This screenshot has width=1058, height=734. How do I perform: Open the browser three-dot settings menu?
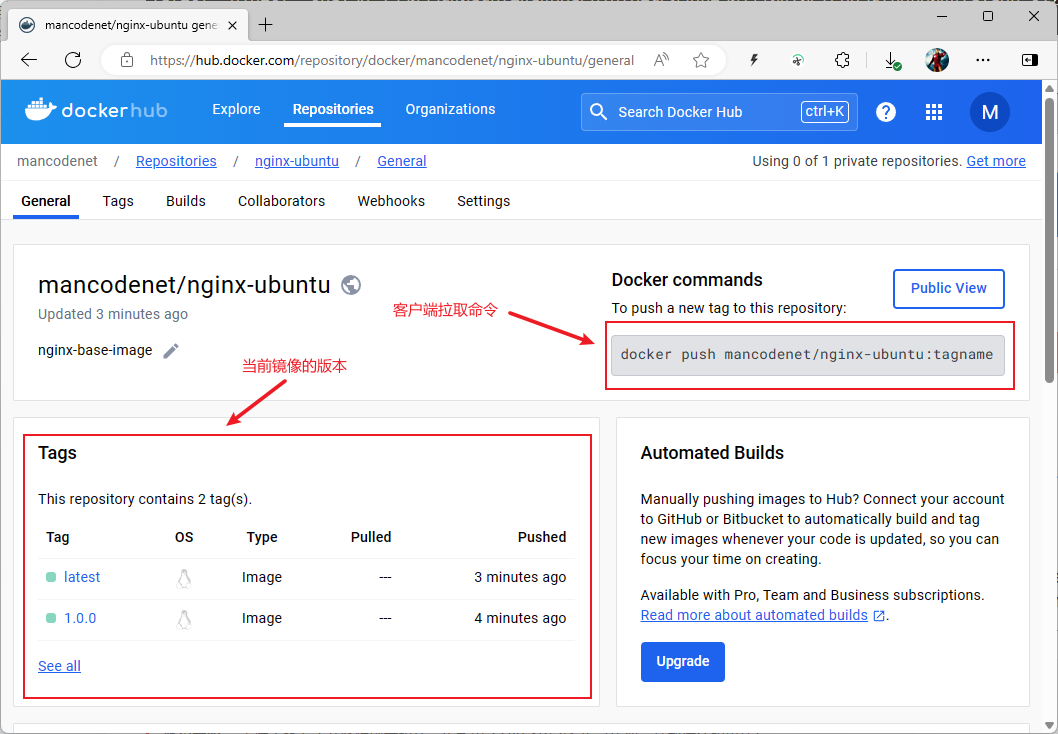(x=983, y=60)
